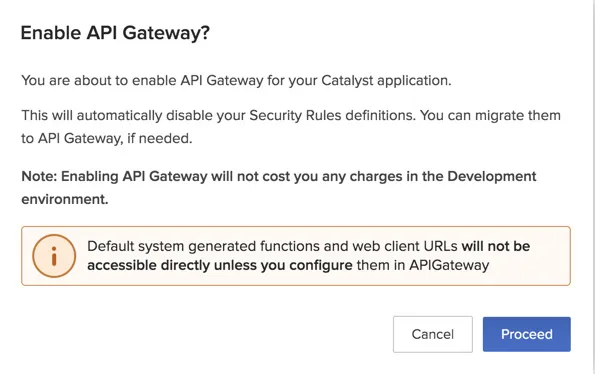Click the 'migrate them' text
The image size is (595, 374).
coord(518,115)
